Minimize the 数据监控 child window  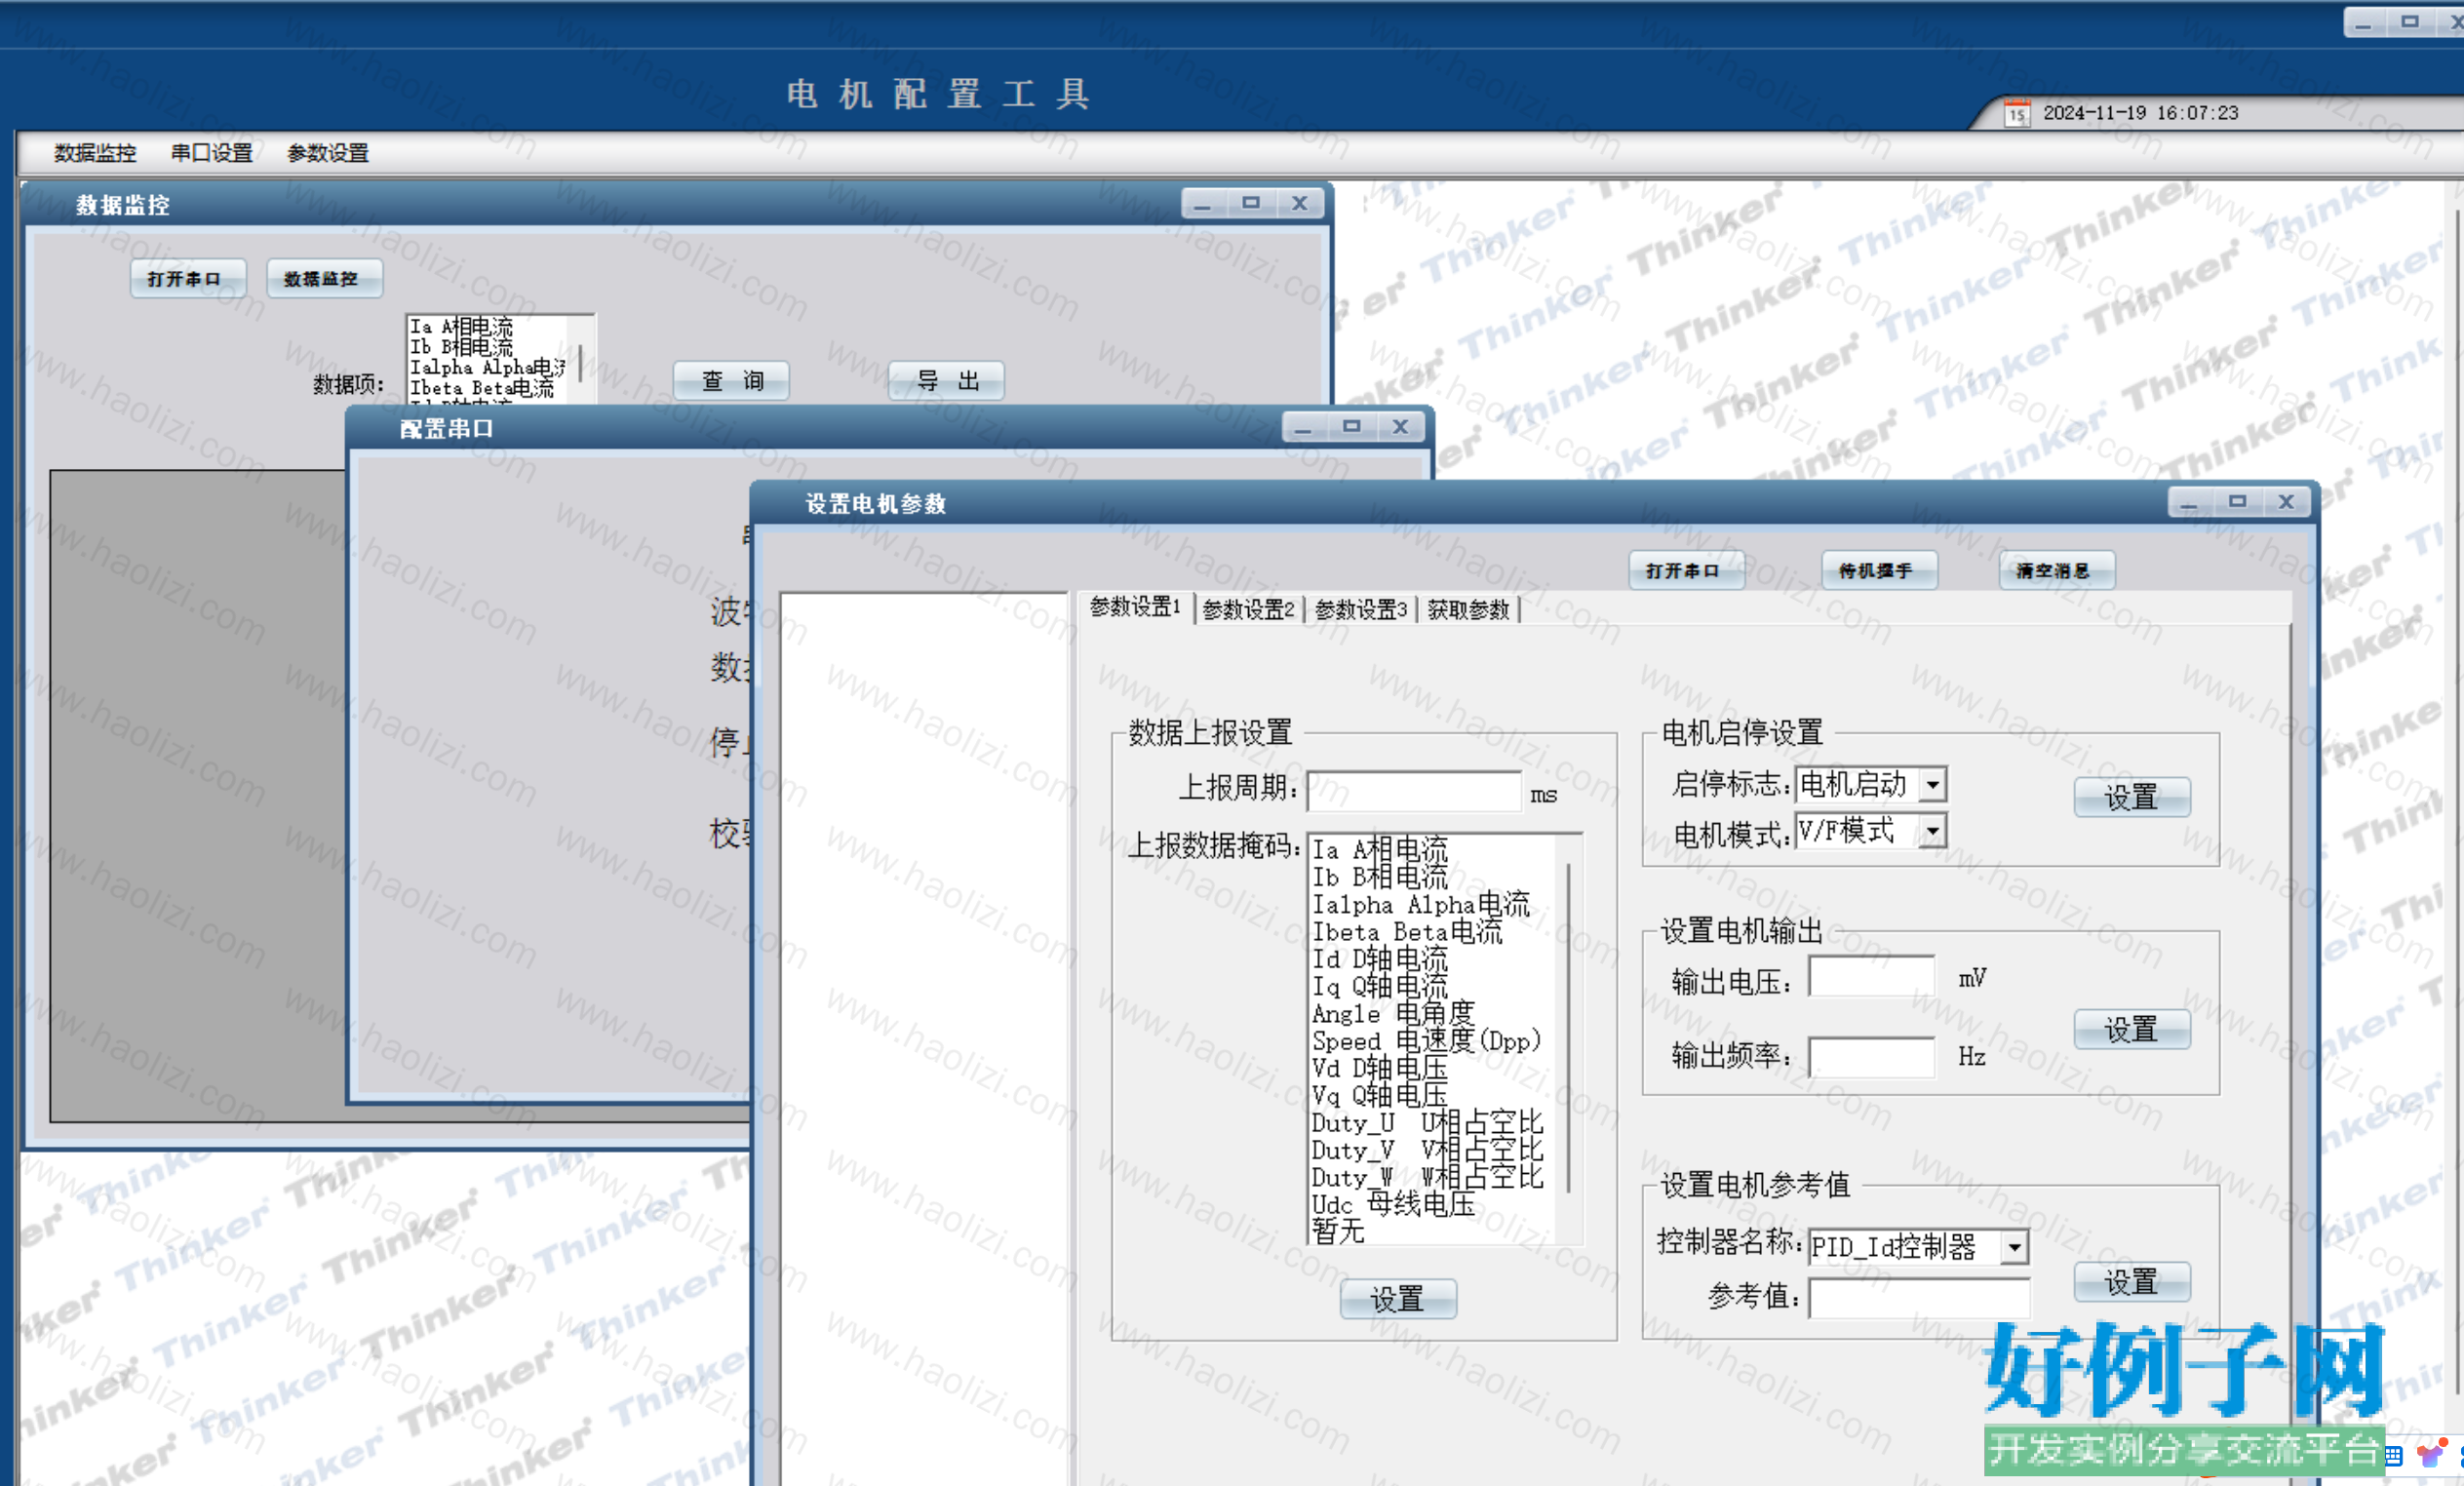(x=1202, y=203)
